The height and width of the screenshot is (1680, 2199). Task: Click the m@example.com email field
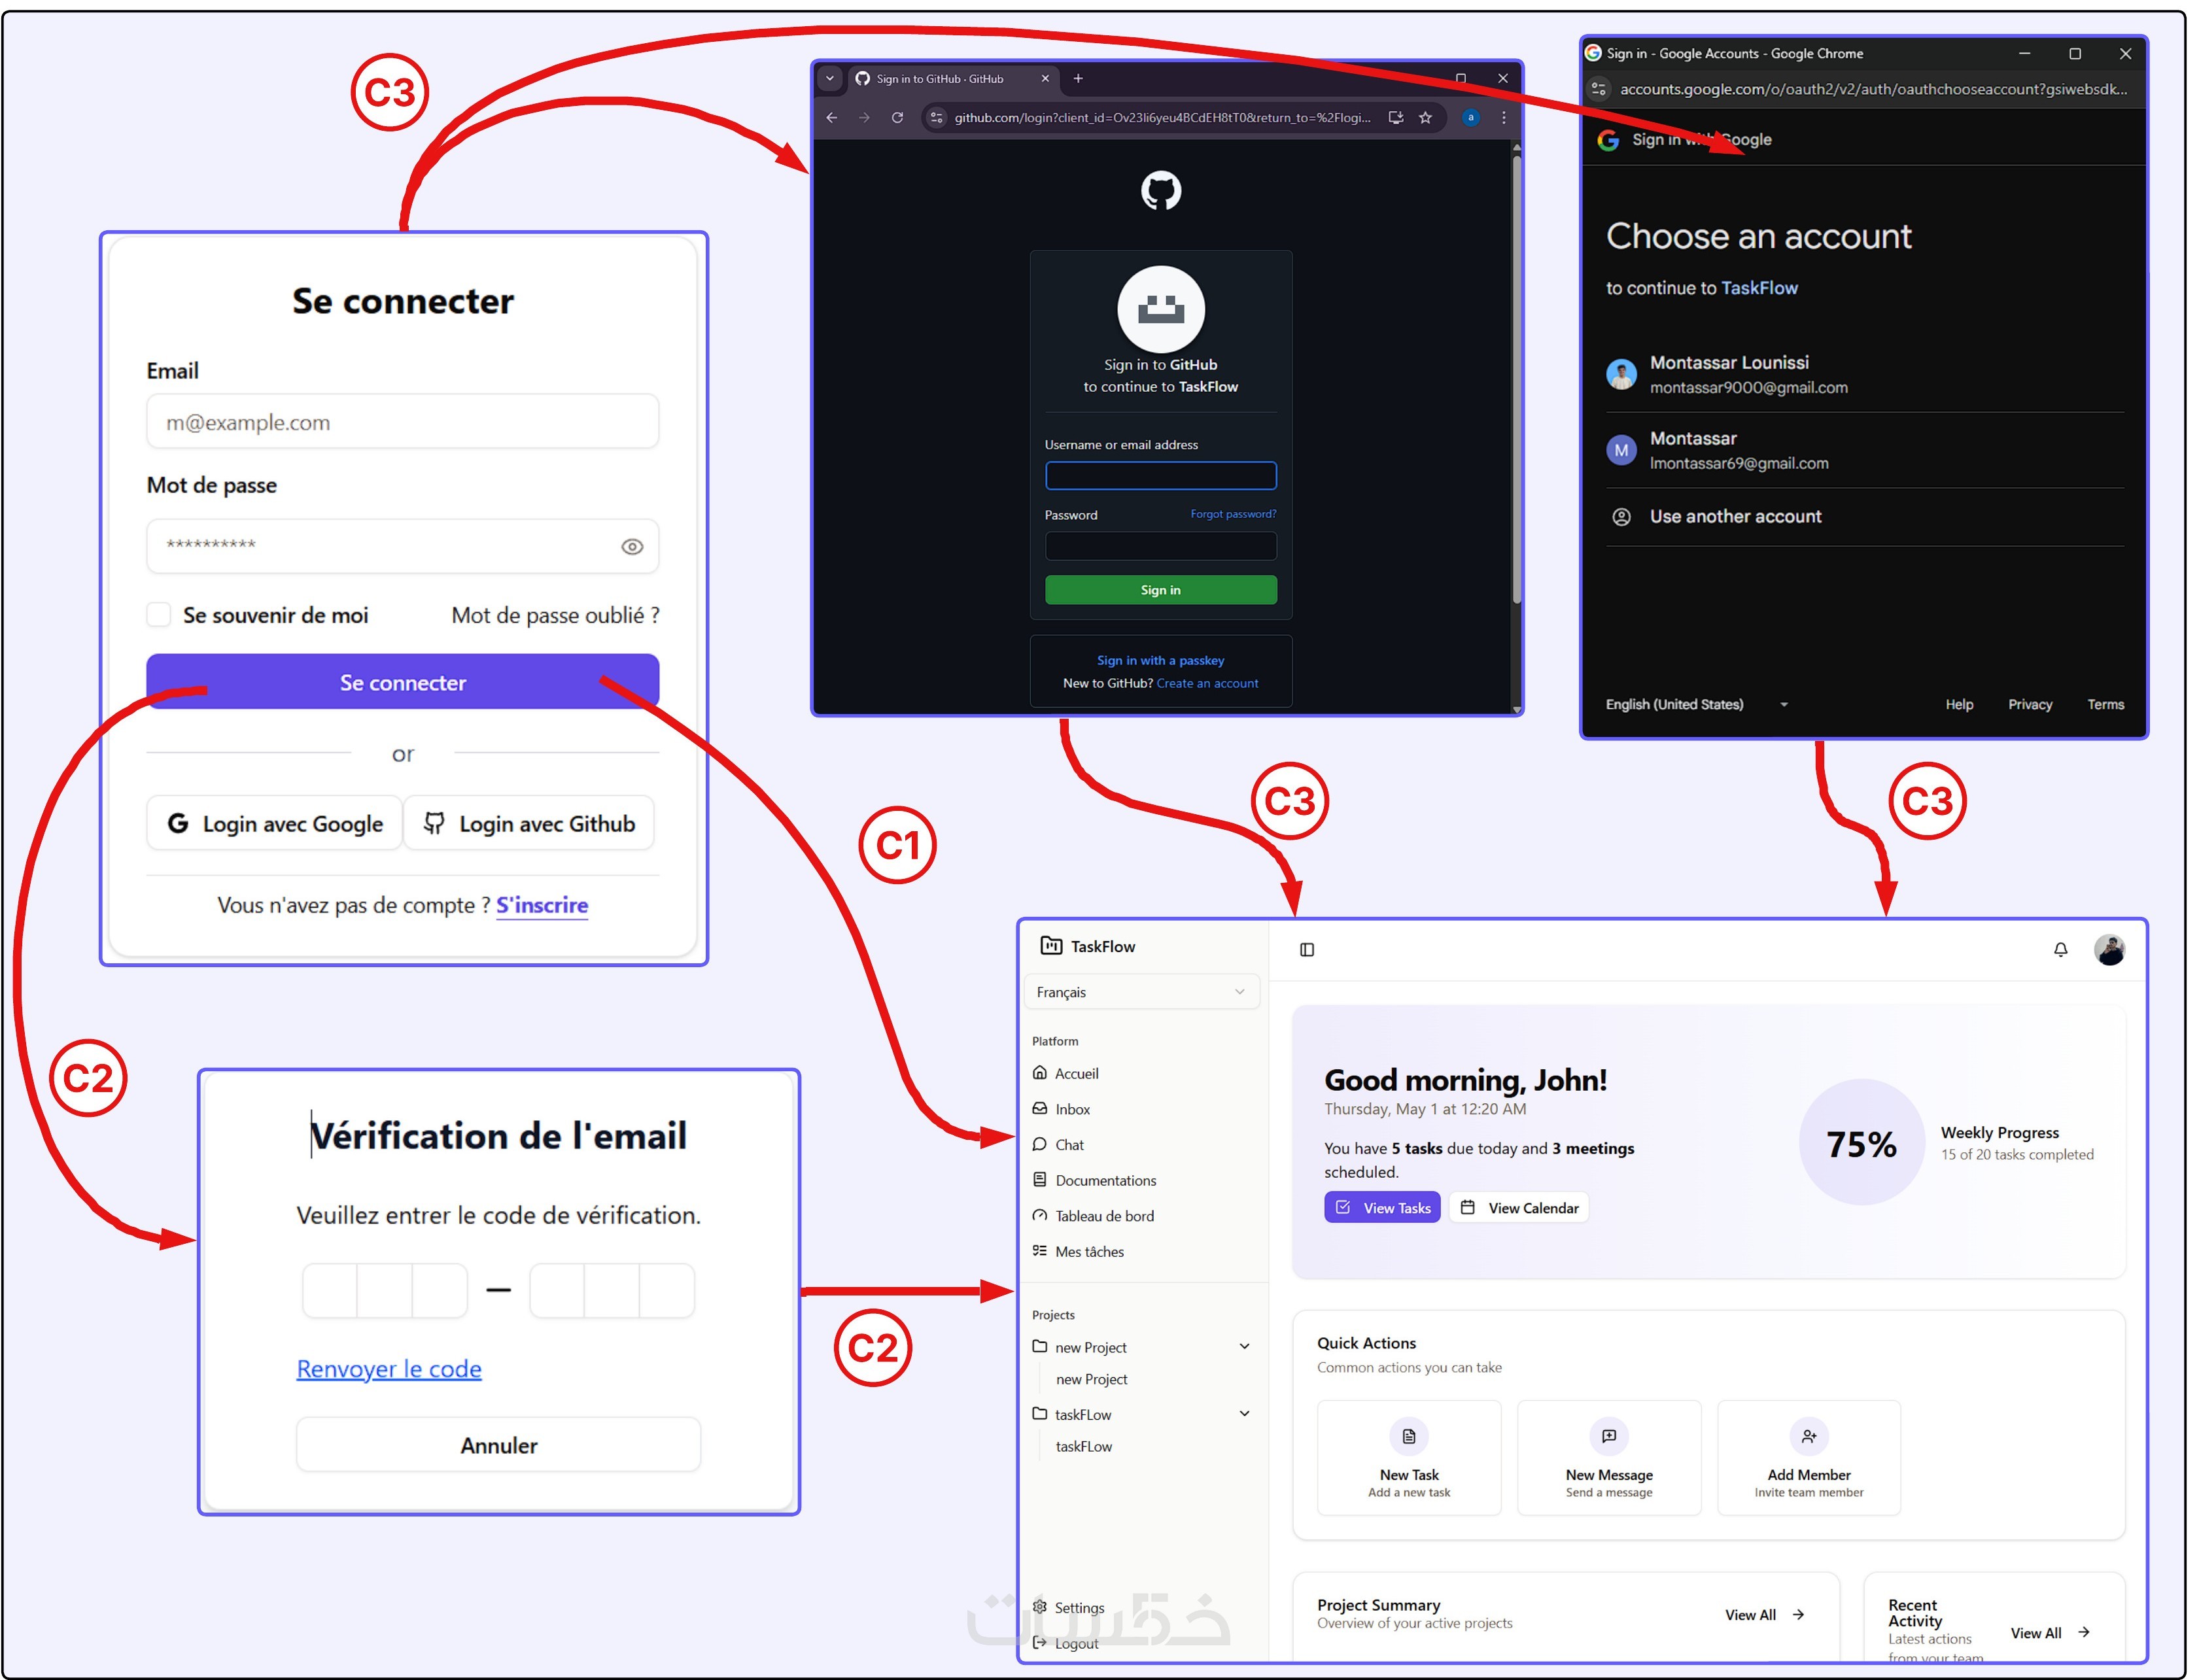[402, 422]
